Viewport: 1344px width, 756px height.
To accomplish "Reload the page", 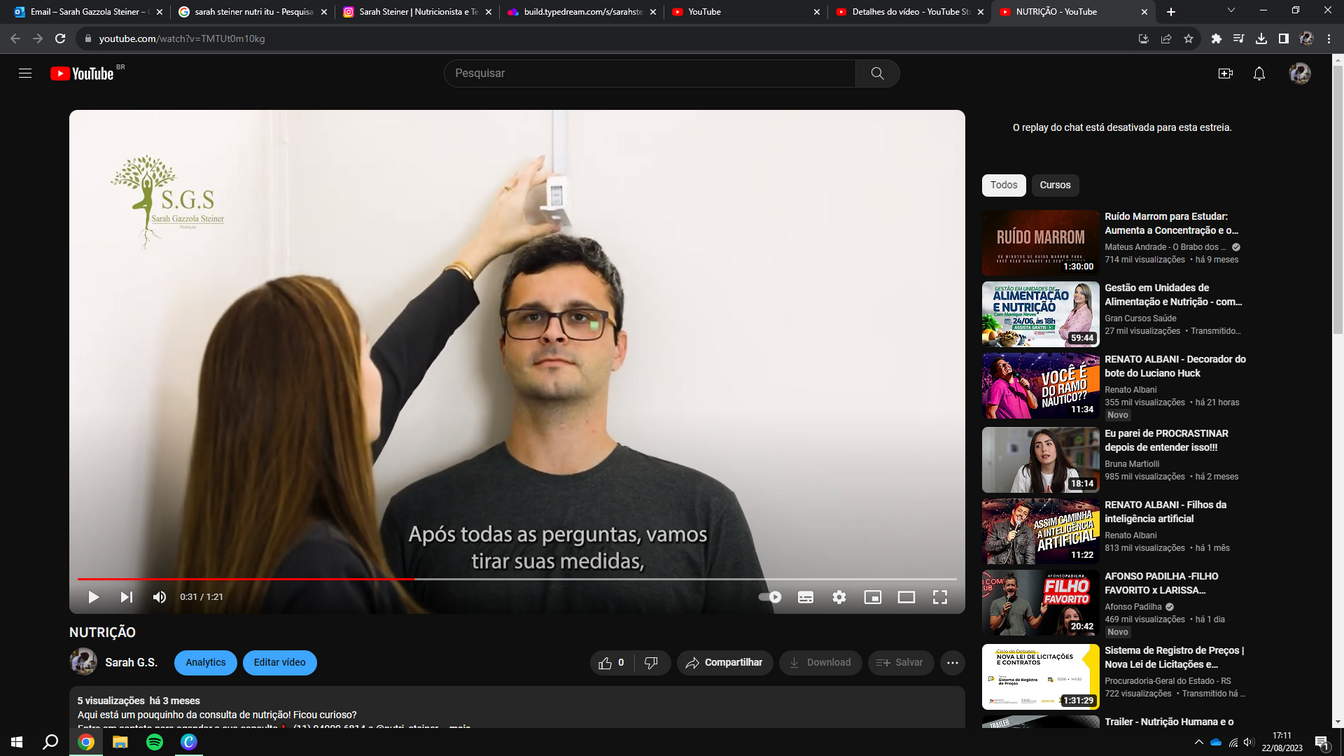I will (x=60, y=38).
